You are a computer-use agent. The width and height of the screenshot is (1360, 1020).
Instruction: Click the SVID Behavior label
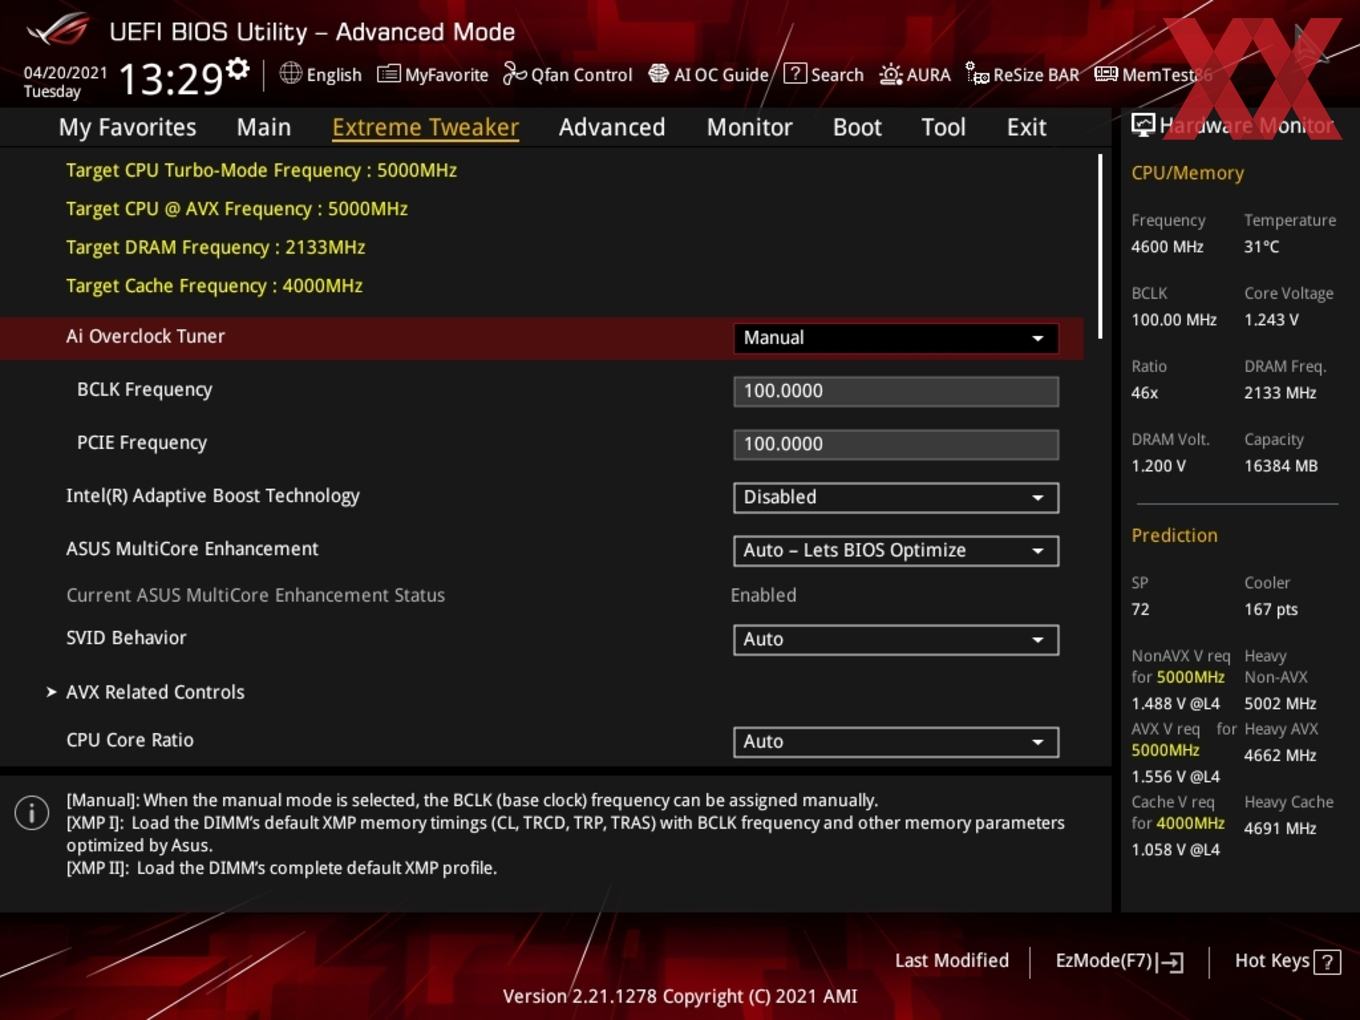pos(126,638)
